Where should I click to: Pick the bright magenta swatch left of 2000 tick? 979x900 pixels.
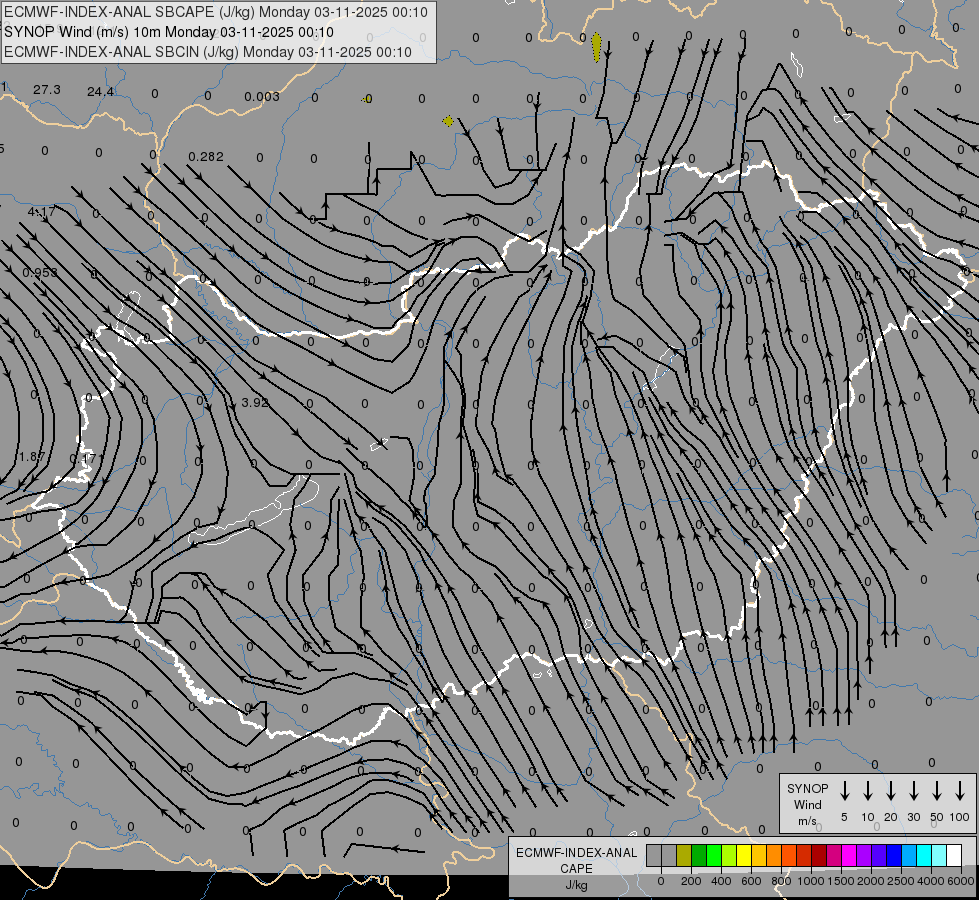pyautogui.click(x=850, y=856)
